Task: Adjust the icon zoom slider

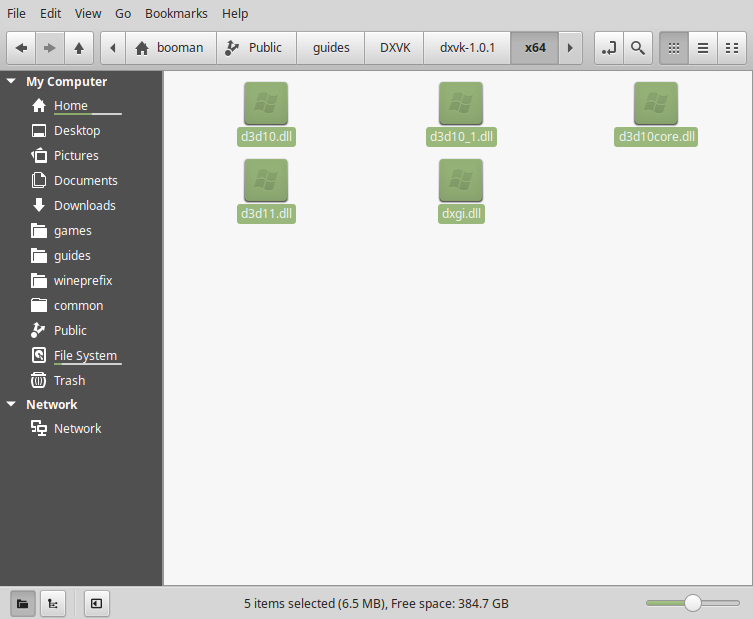Action: click(692, 603)
